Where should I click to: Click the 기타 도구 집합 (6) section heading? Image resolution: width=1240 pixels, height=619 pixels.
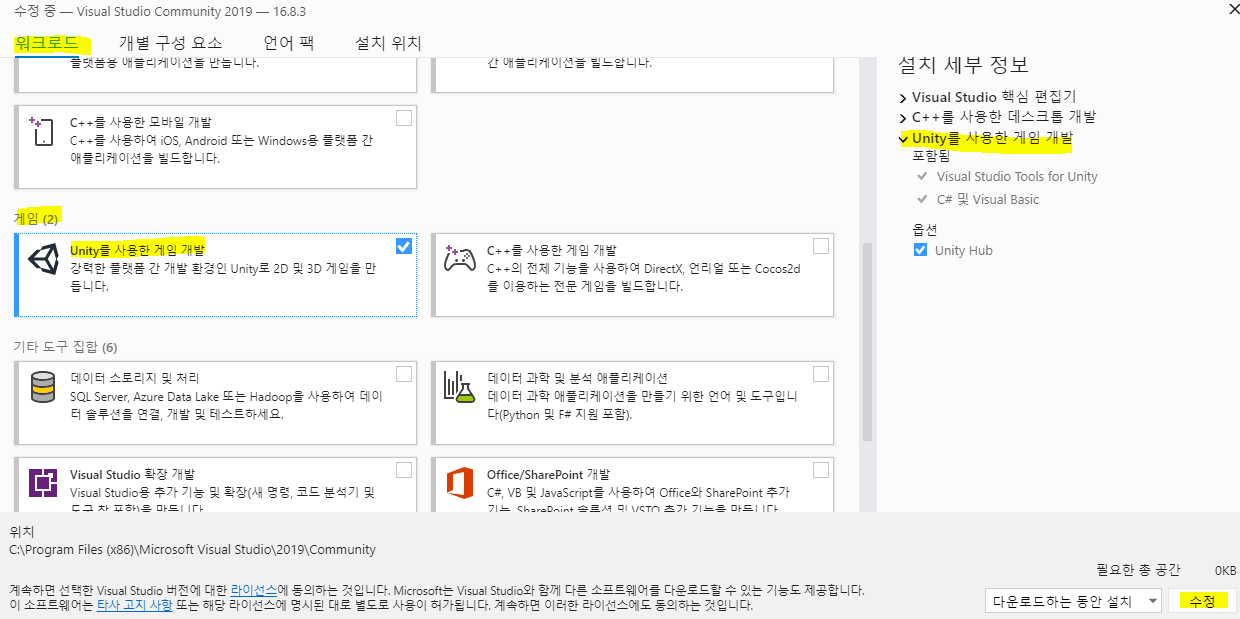pos(66,347)
